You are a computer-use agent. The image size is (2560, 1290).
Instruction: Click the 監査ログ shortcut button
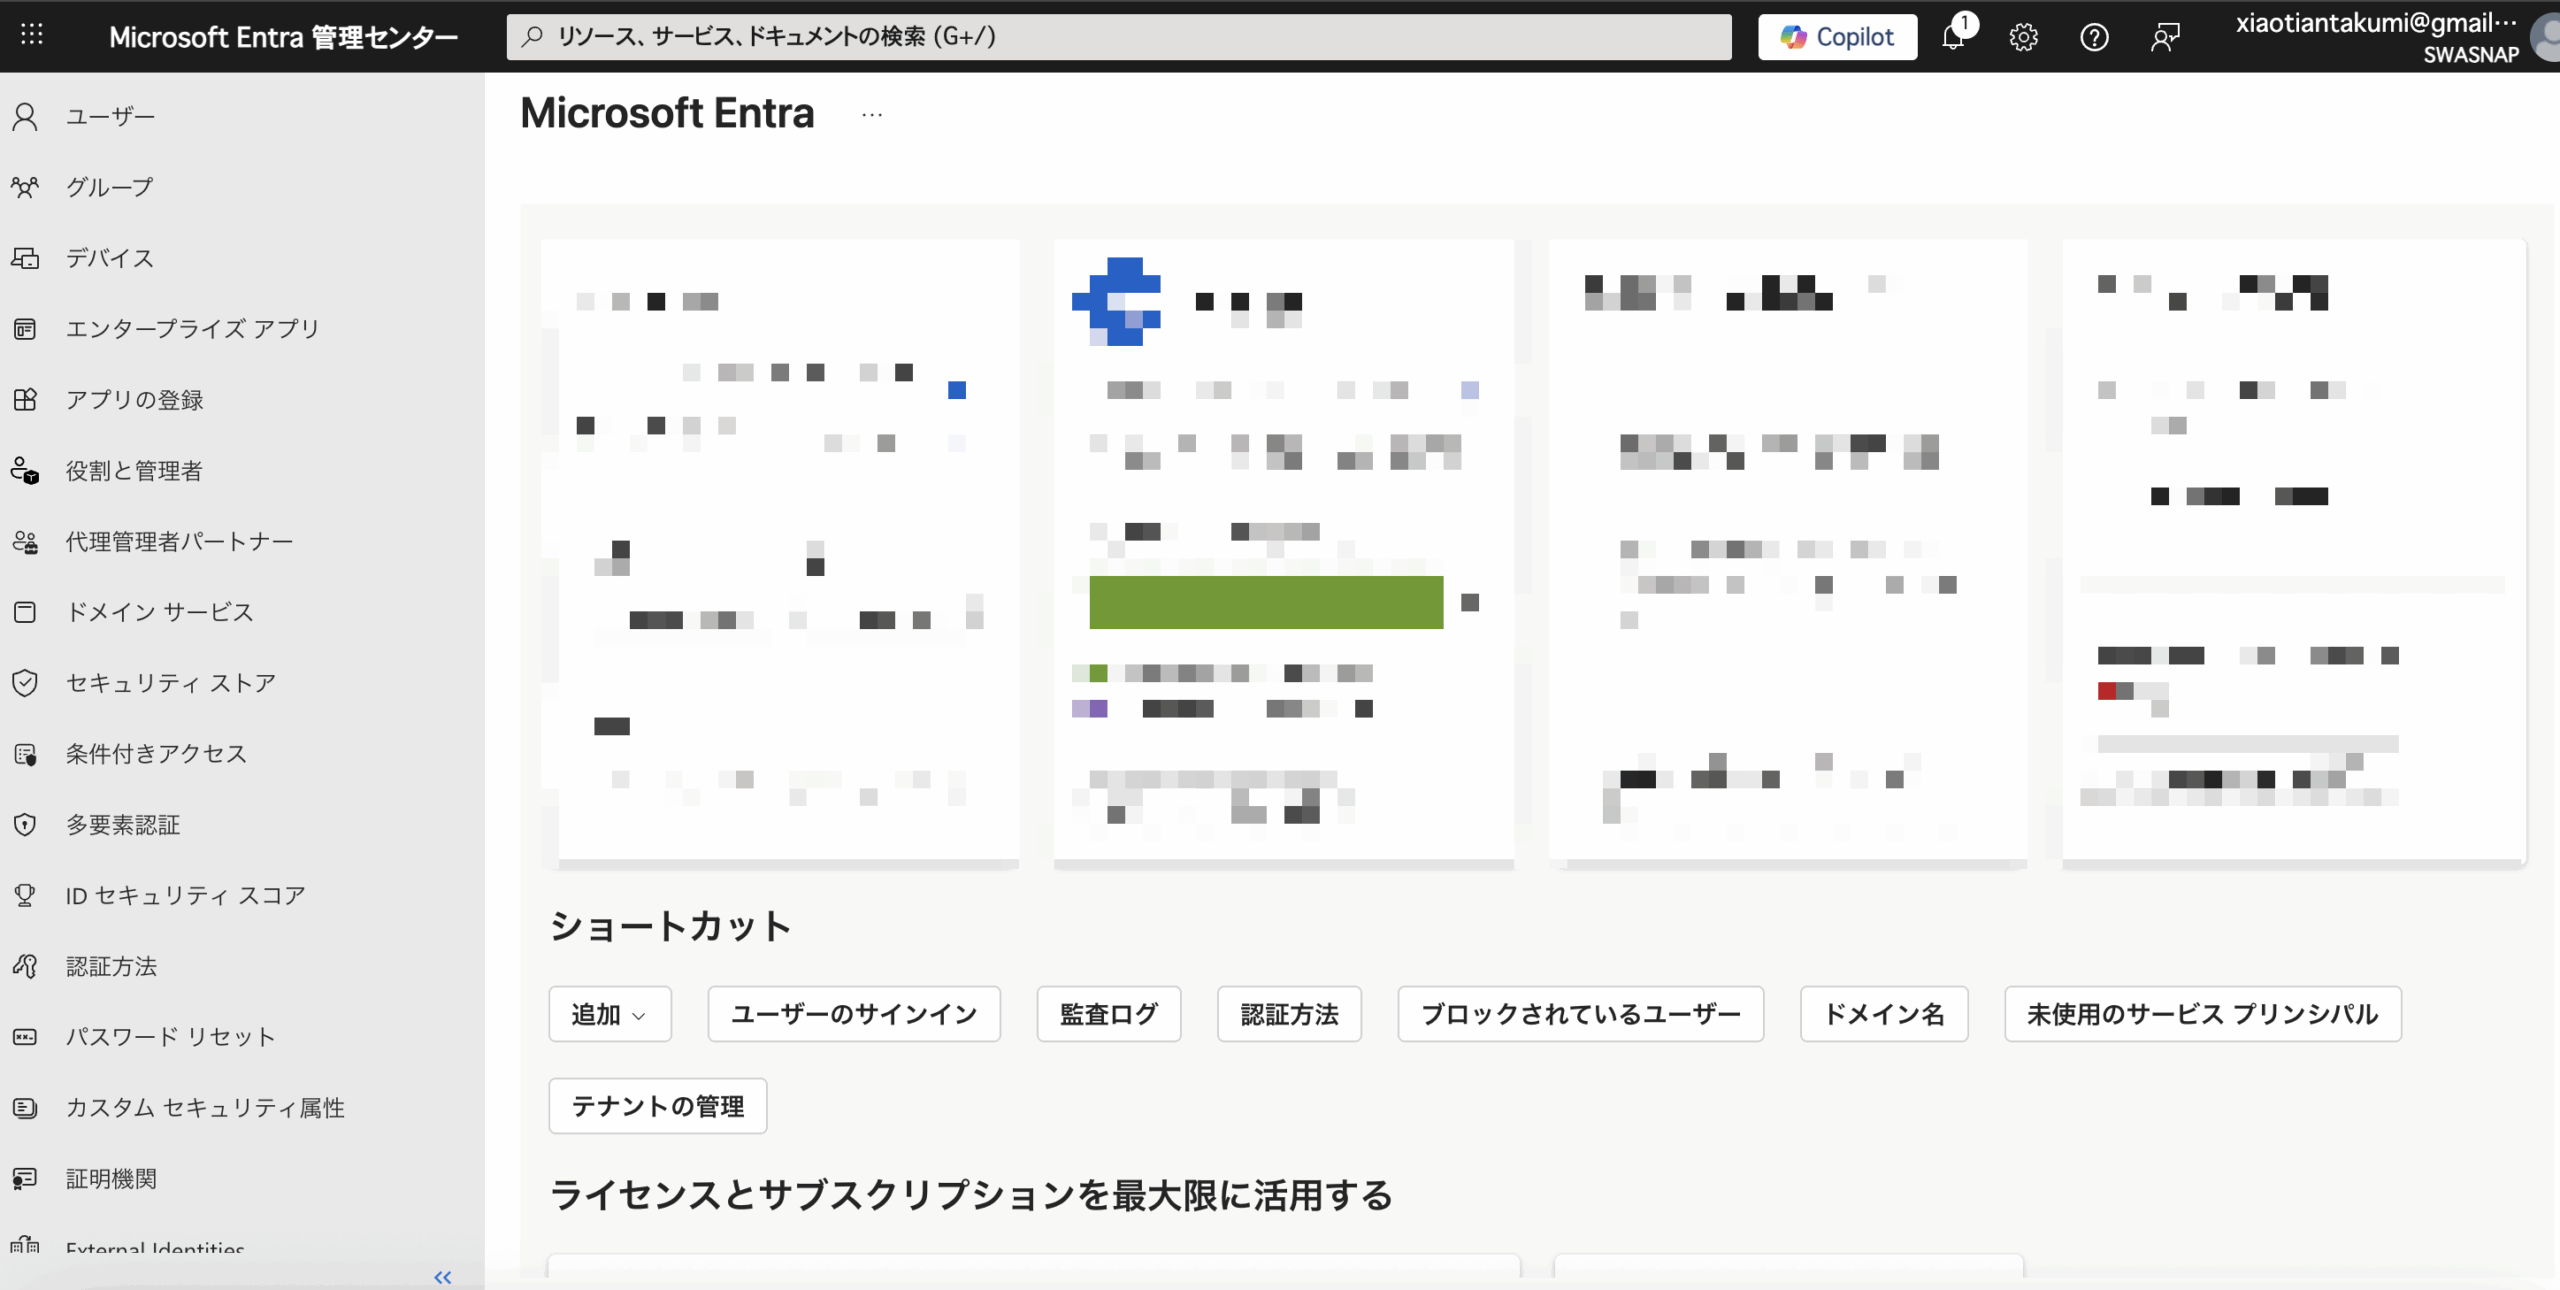click(1108, 1014)
